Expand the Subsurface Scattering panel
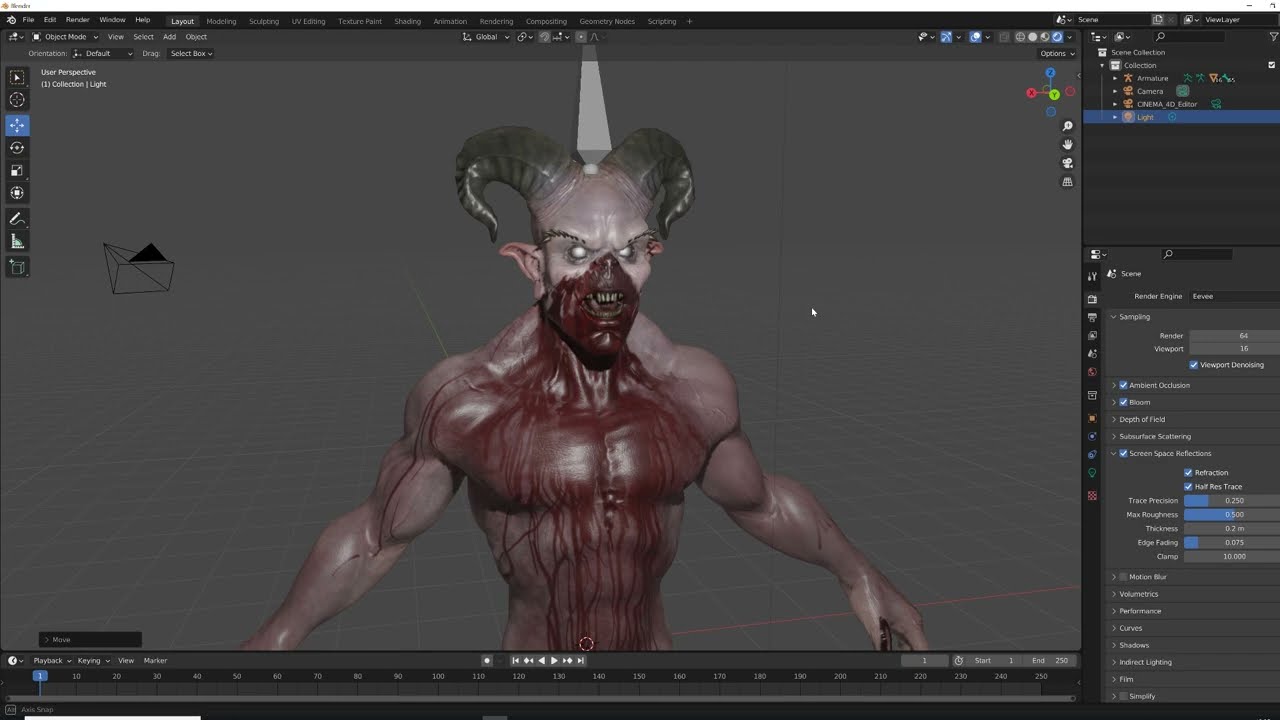Screen dimensions: 1280x720 1114,436
